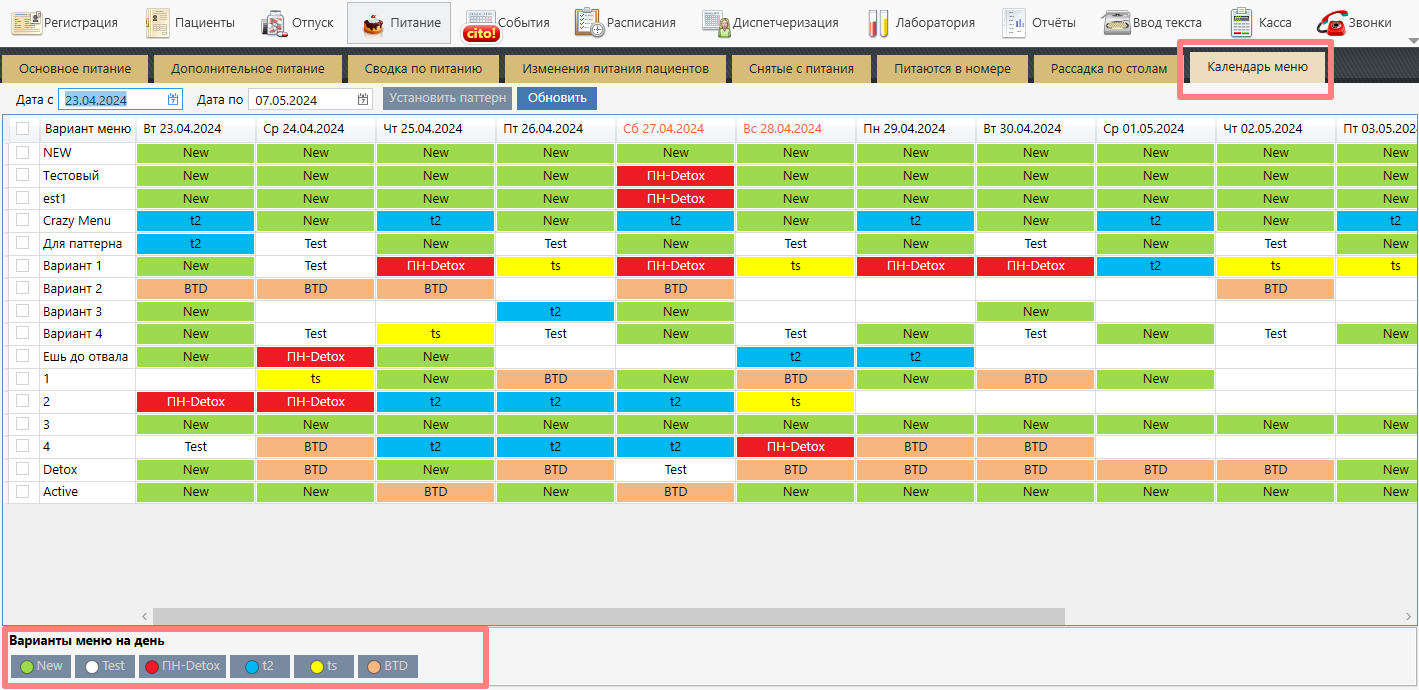
Task: Click the Установить паттерн button
Action: pyautogui.click(x=447, y=98)
